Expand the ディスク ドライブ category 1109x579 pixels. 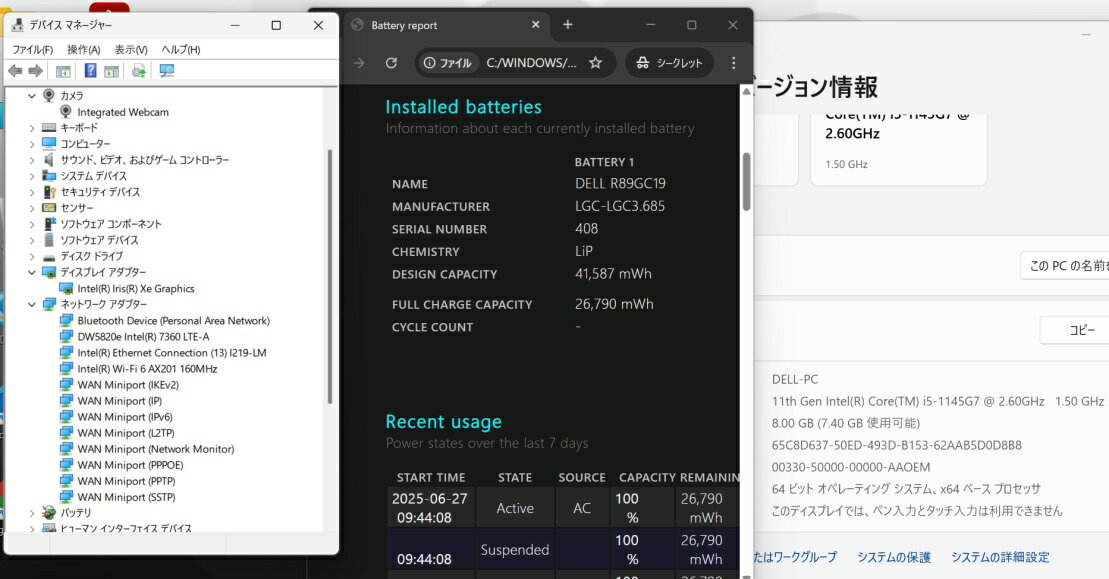point(32,256)
